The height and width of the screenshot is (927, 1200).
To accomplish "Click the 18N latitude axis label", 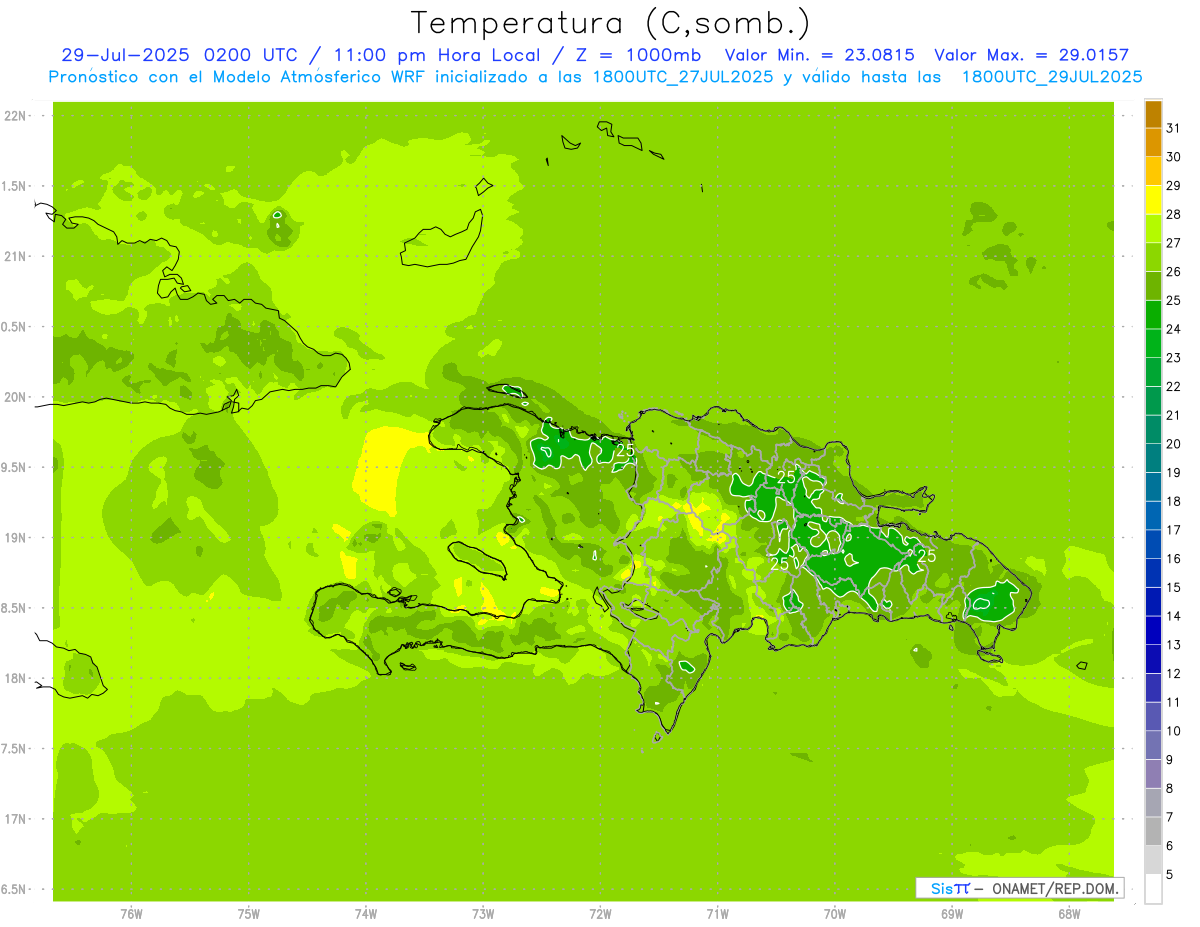I will pyautogui.click(x=15, y=679).
